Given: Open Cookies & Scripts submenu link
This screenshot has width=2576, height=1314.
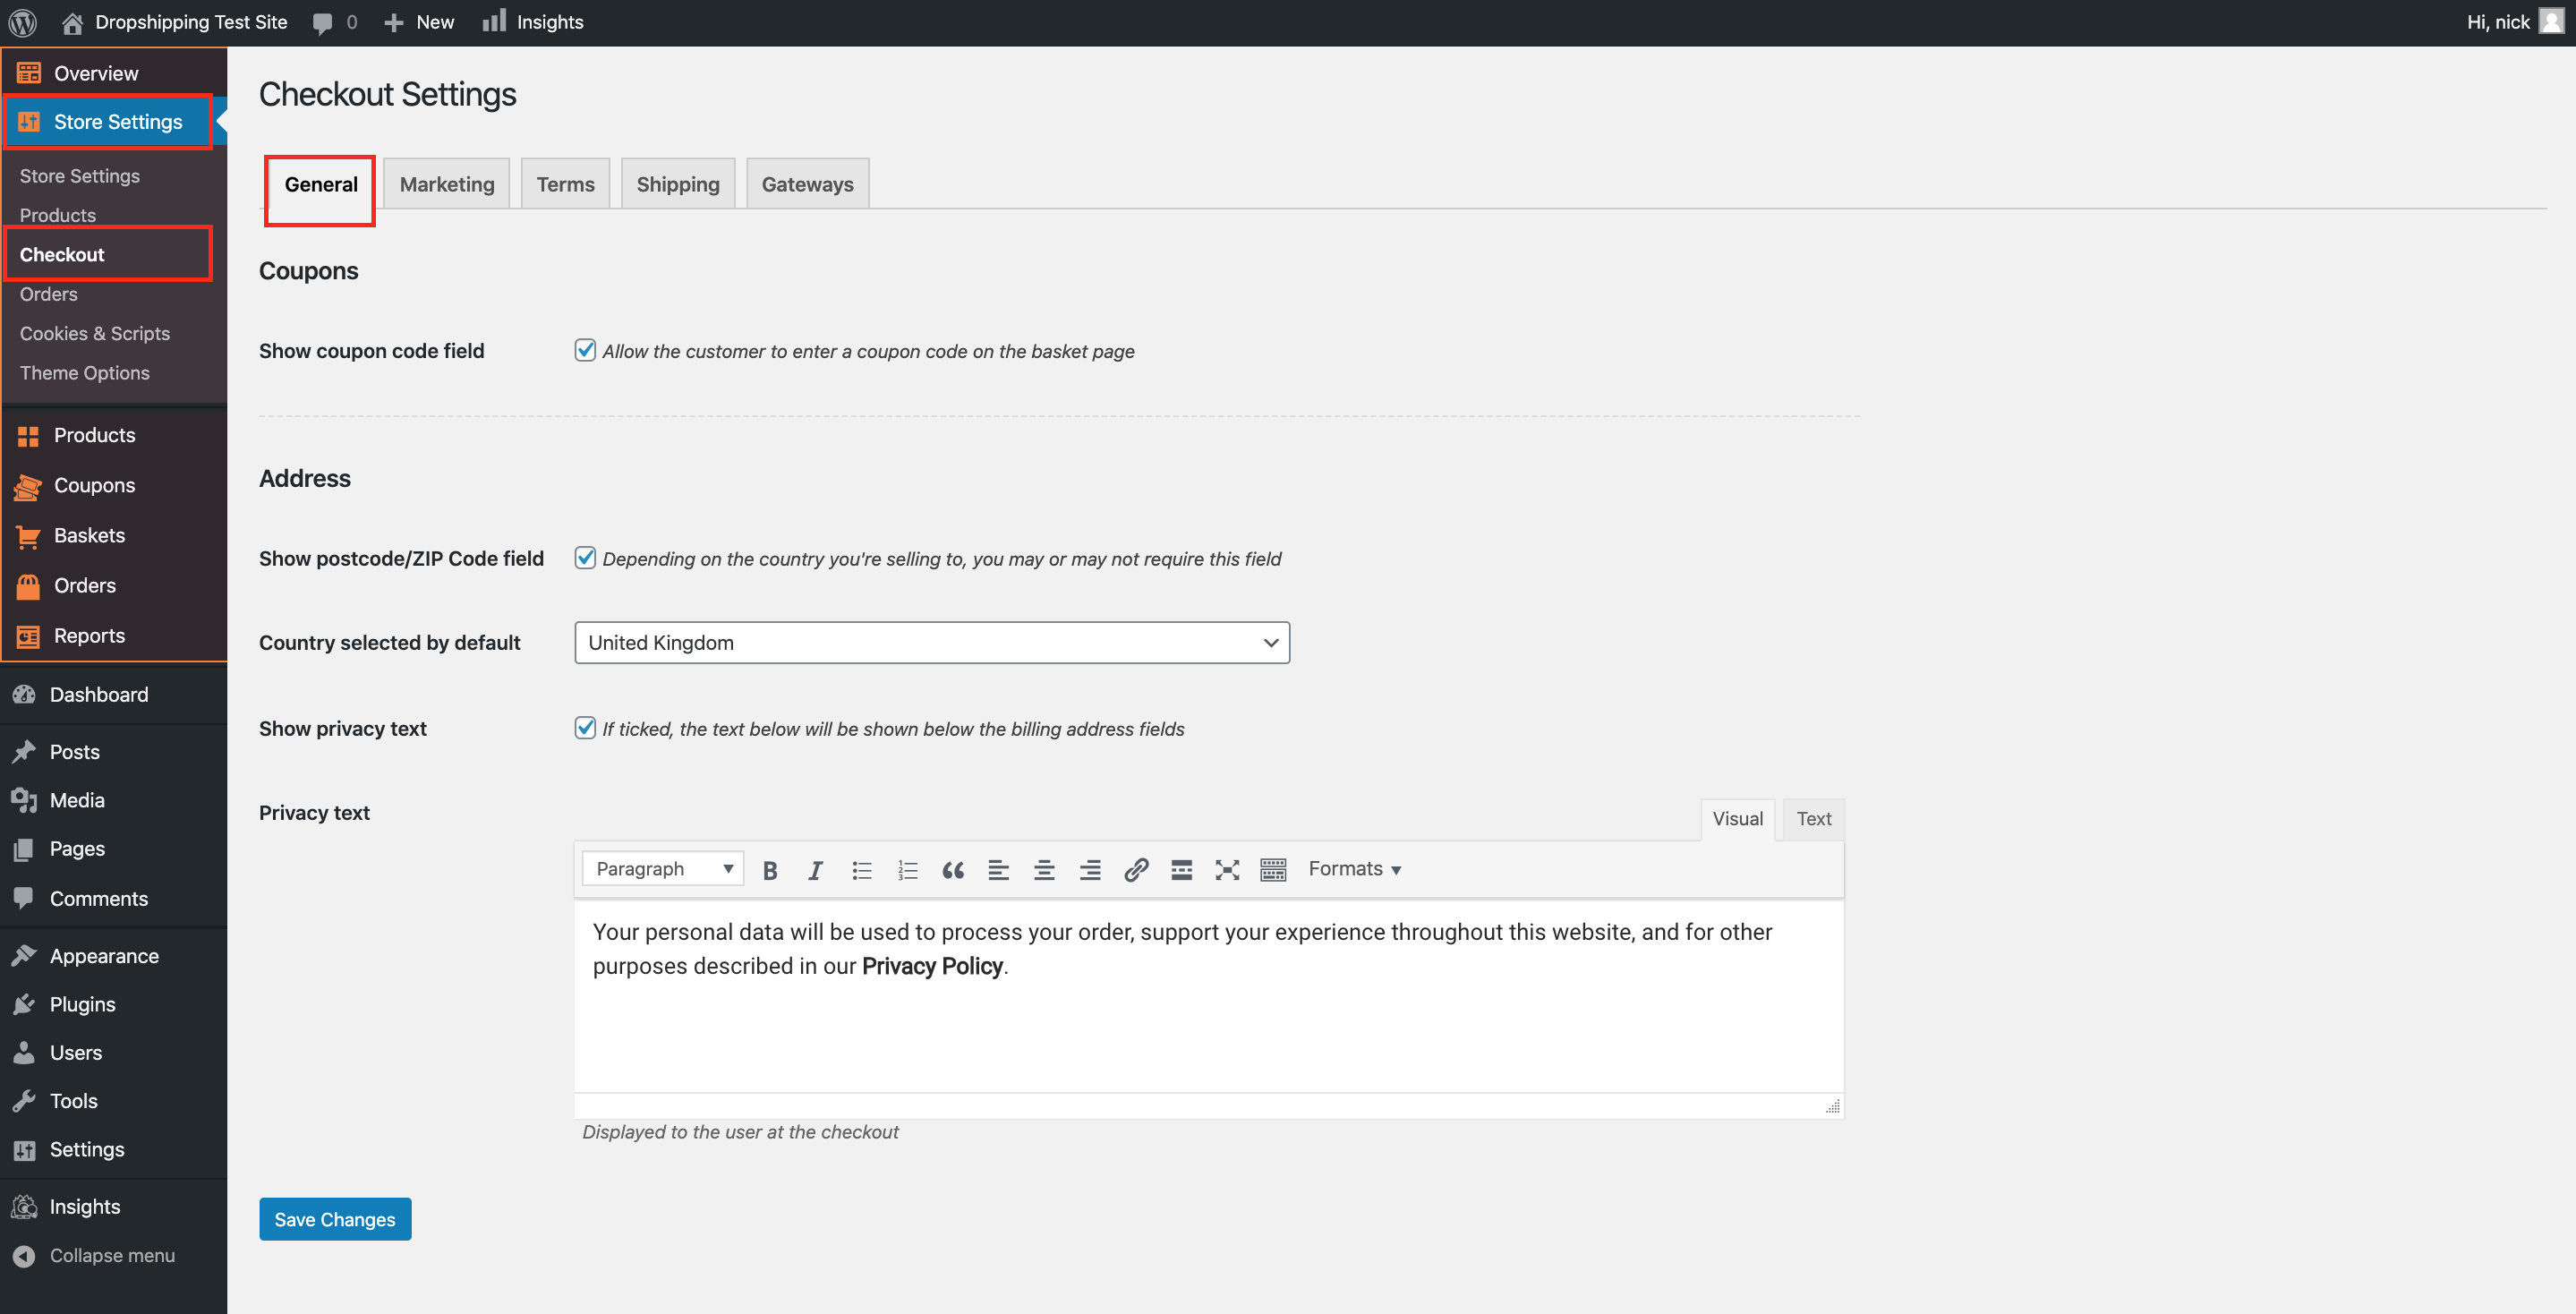Looking at the screenshot, I should click(x=95, y=333).
